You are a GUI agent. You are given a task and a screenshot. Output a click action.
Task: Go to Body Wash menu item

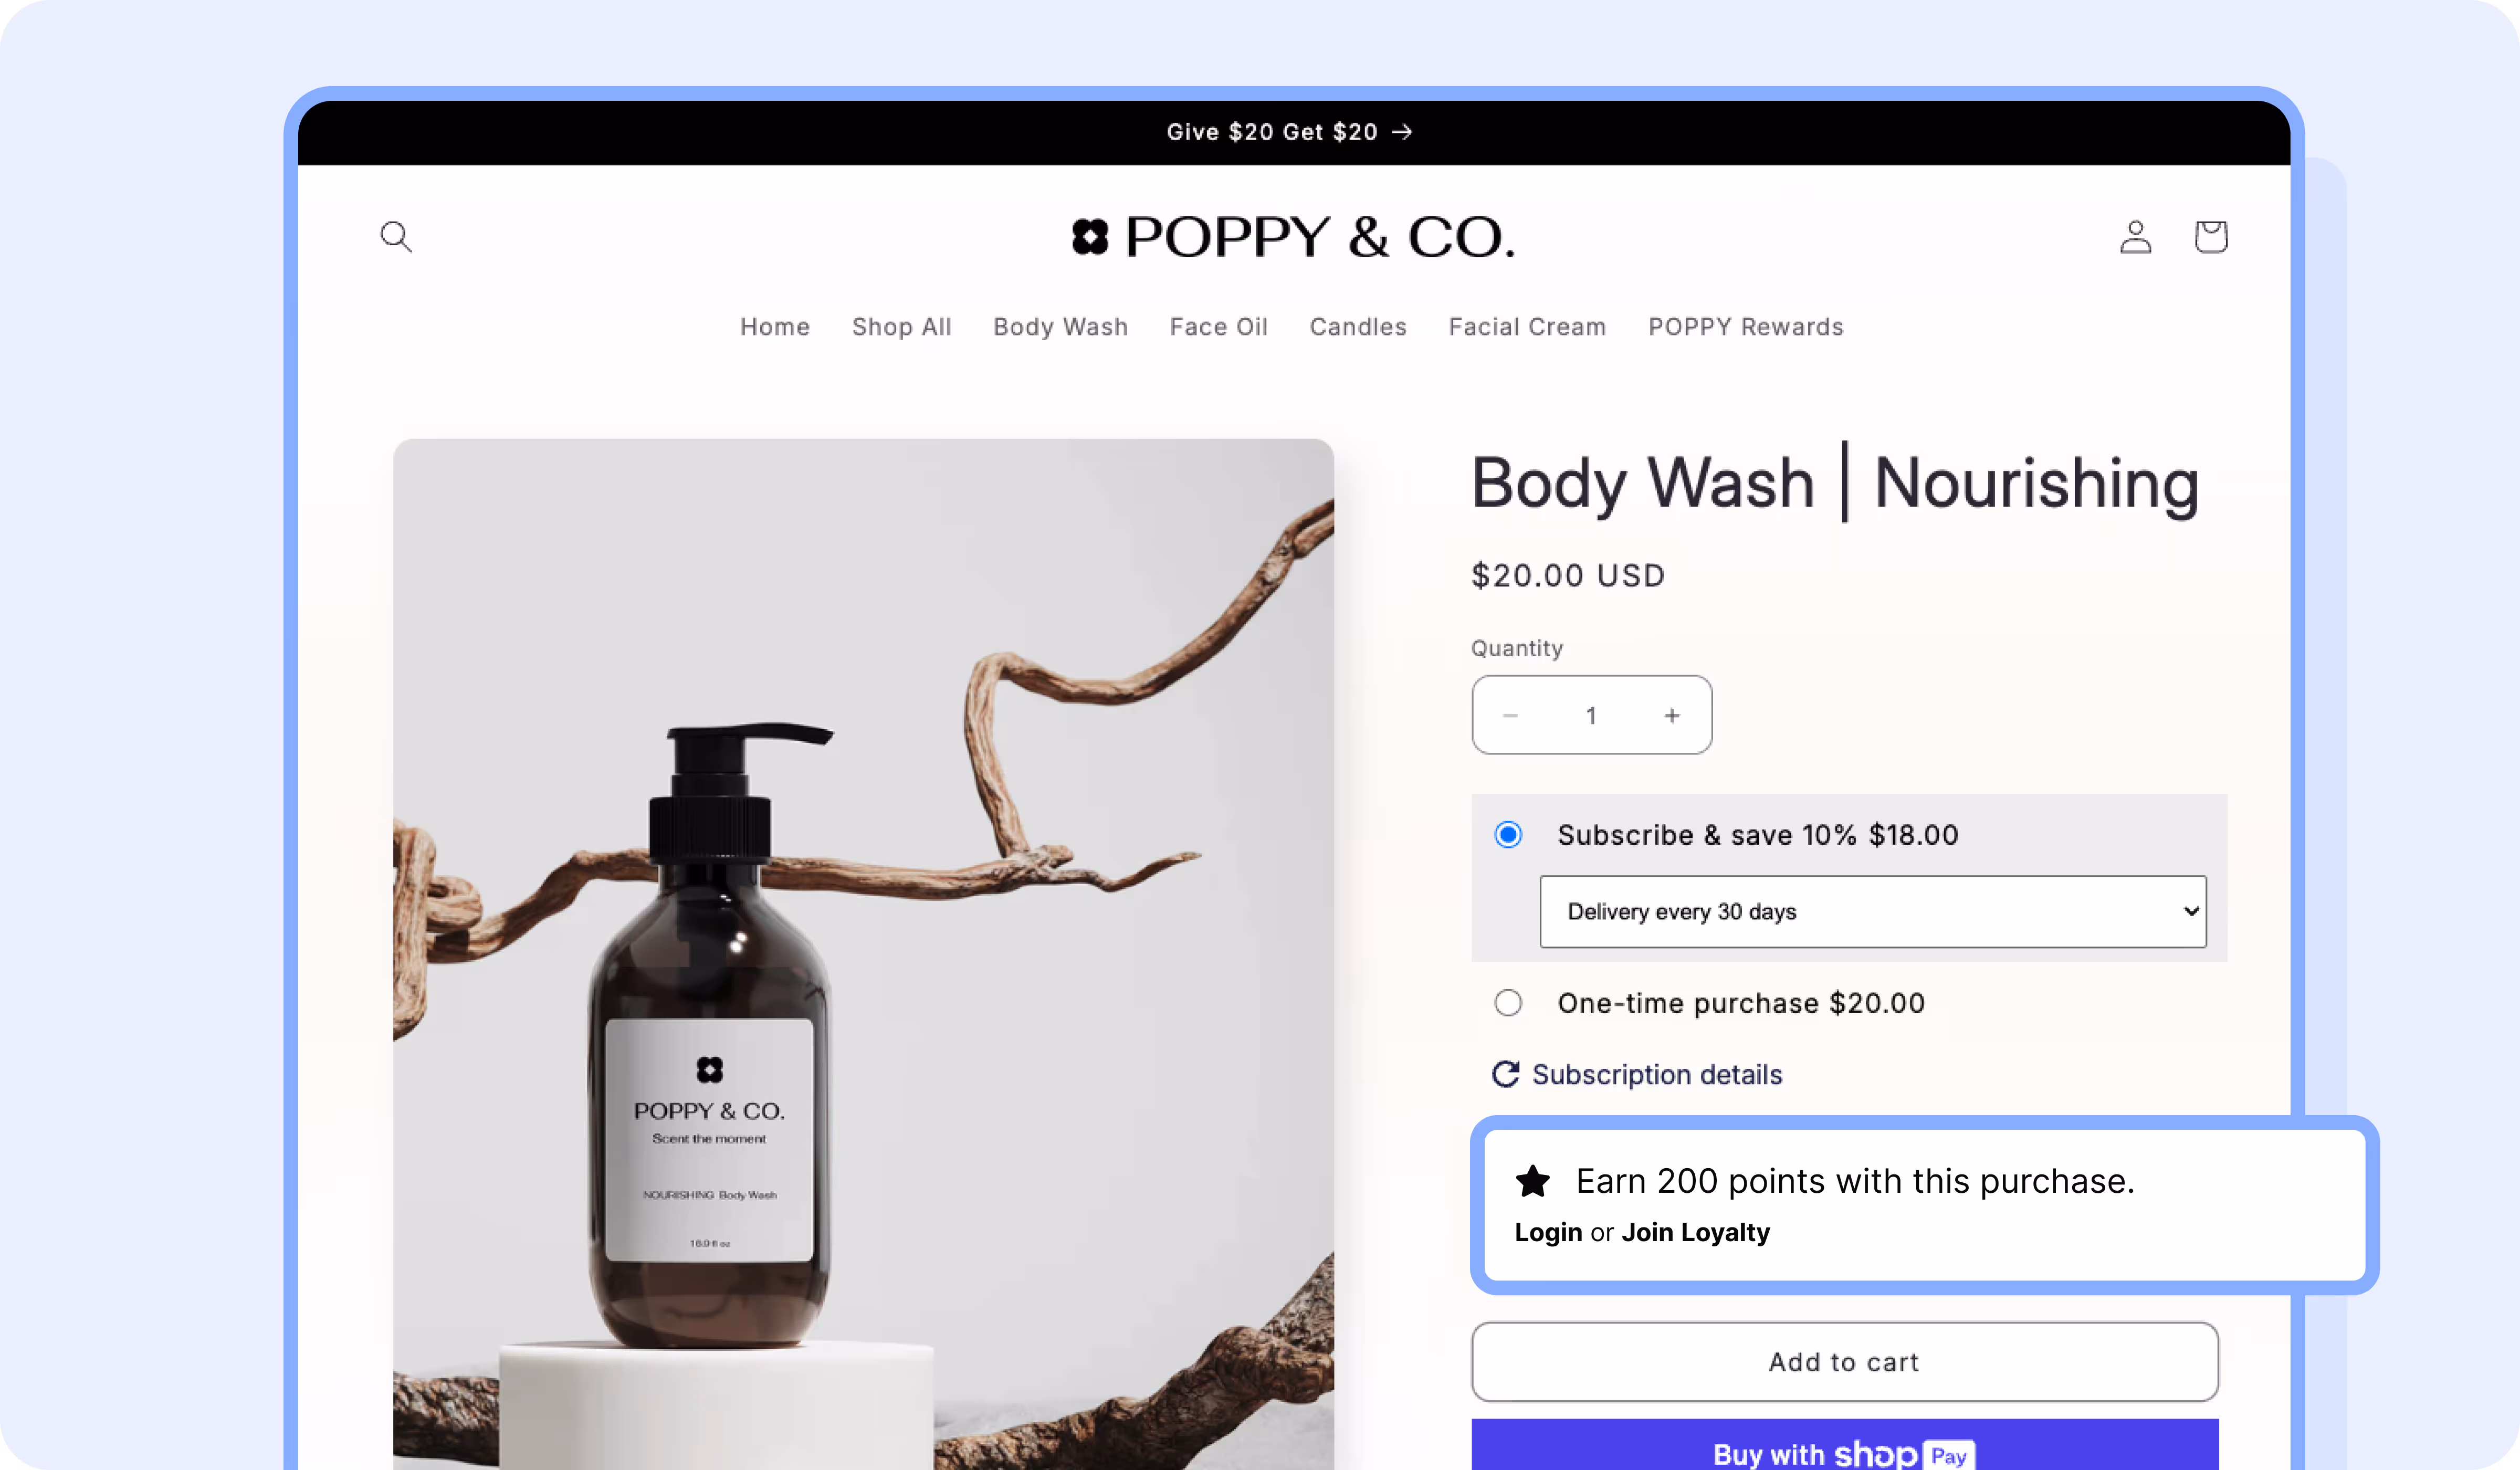[1060, 327]
